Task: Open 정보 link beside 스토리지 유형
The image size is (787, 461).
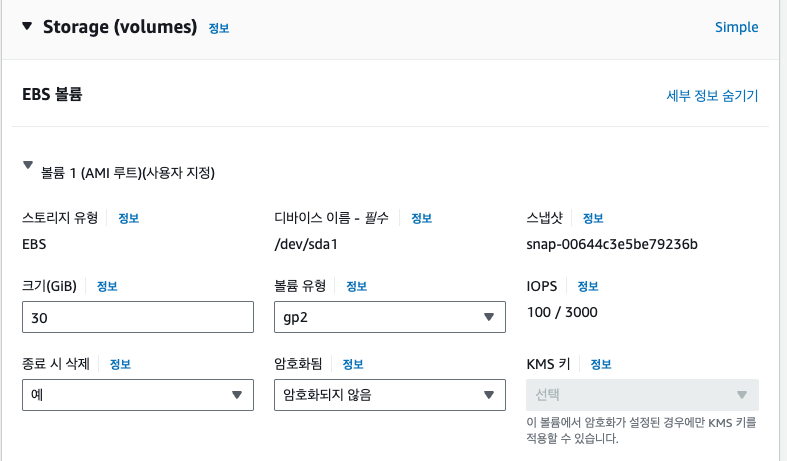Action: 128,217
